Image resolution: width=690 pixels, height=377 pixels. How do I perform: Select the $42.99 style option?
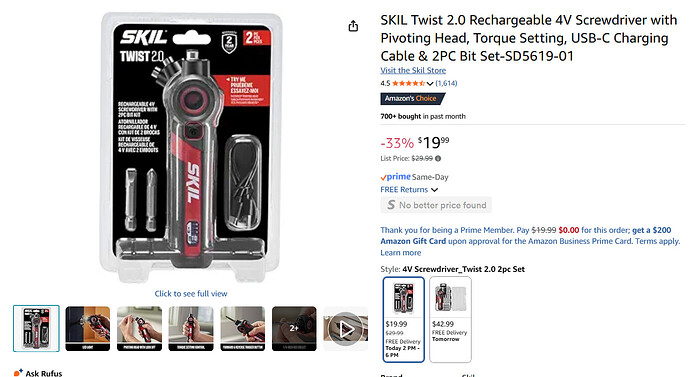(x=450, y=319)
